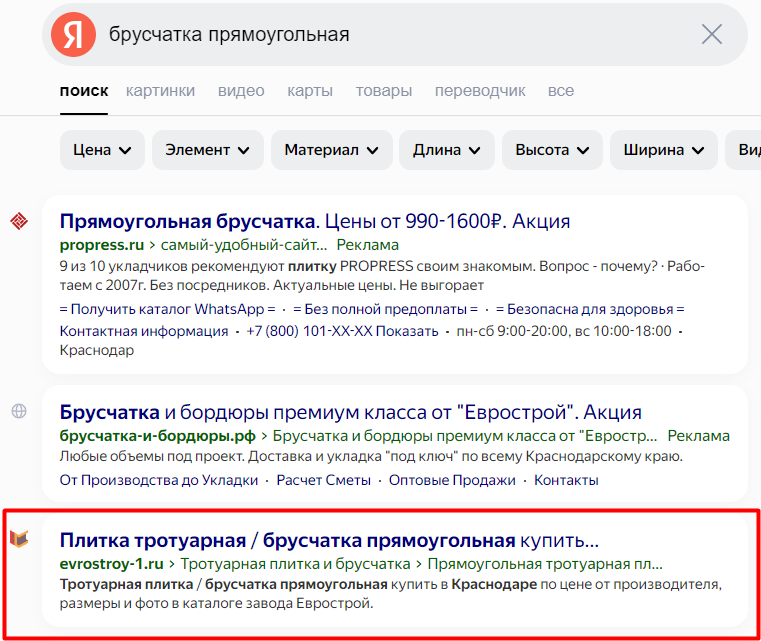Open the Материал filter dropdown
Screen dimensions: 761x641
coord(331,150)
